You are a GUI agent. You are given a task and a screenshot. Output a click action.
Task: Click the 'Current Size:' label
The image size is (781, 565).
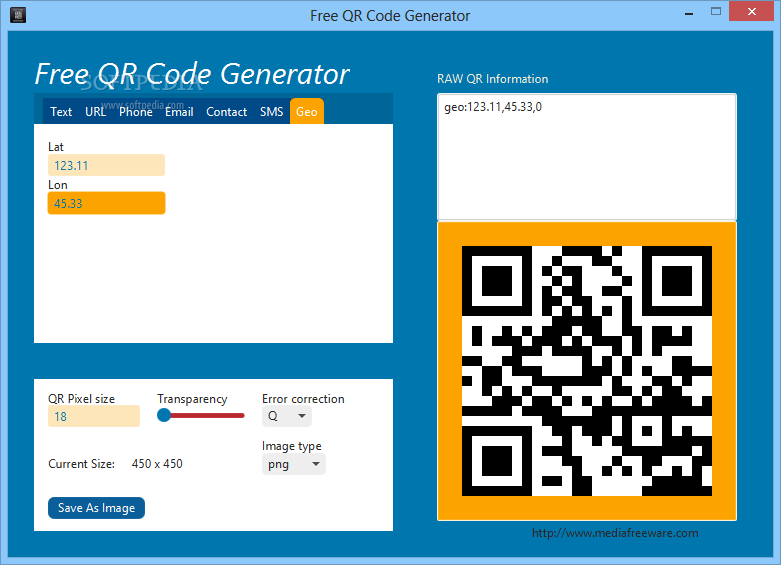(82, 464)
